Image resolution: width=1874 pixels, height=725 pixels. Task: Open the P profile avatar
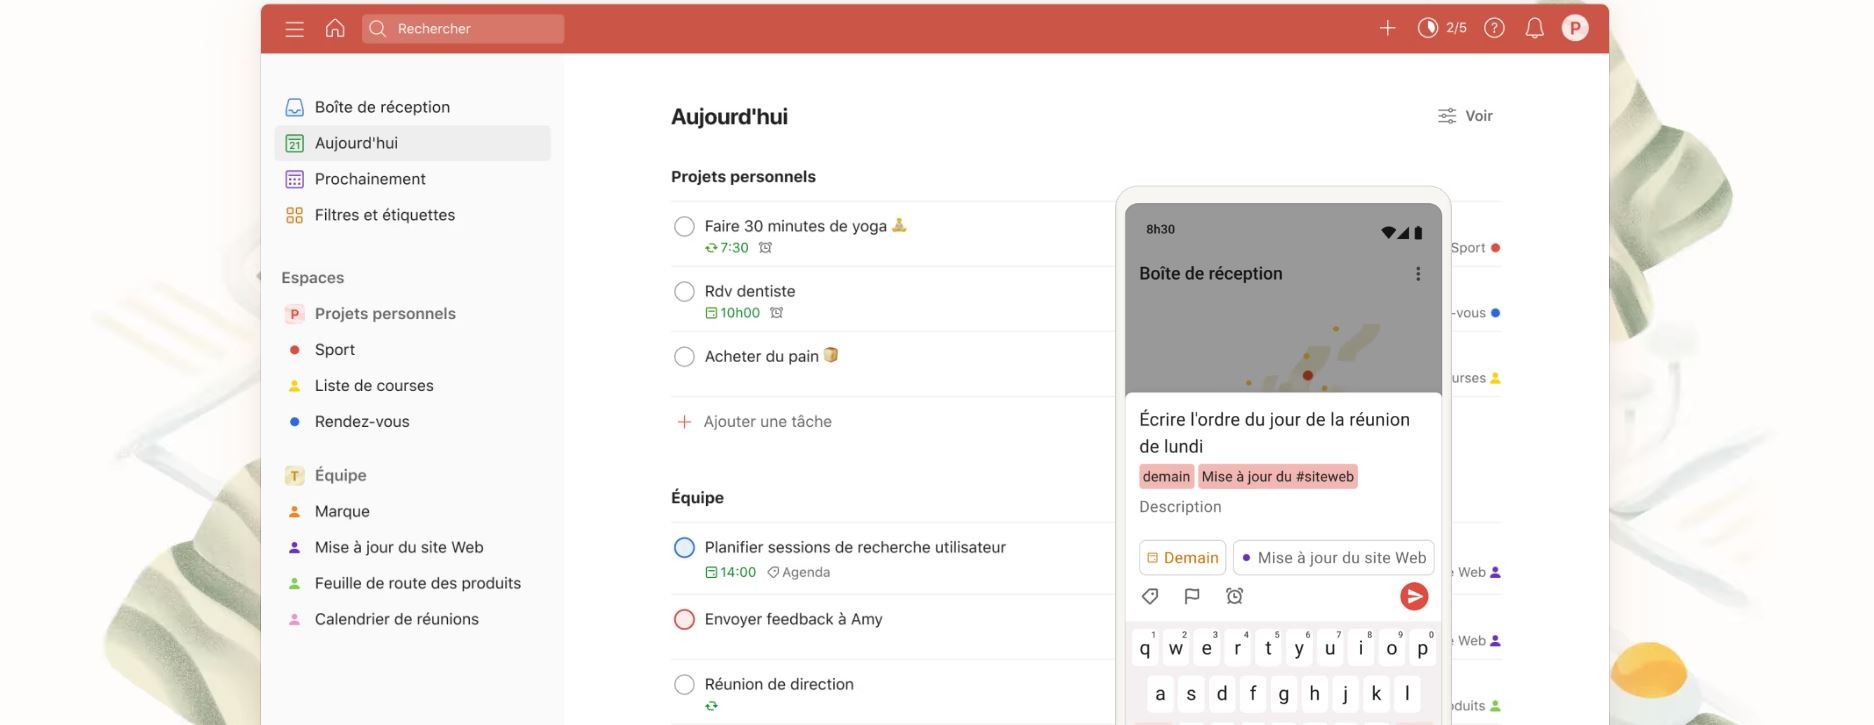pyautogui.click(x=1575, y=28)
